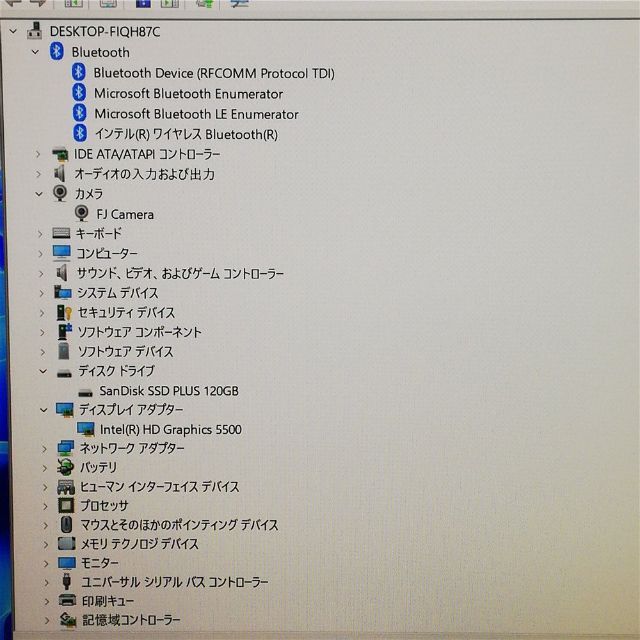Click the インテル(R) ワイヤレス Bluetooth(R) icon
Image resolution: width=640 pixels, height=640 pixels.
[x=80, y=133]
